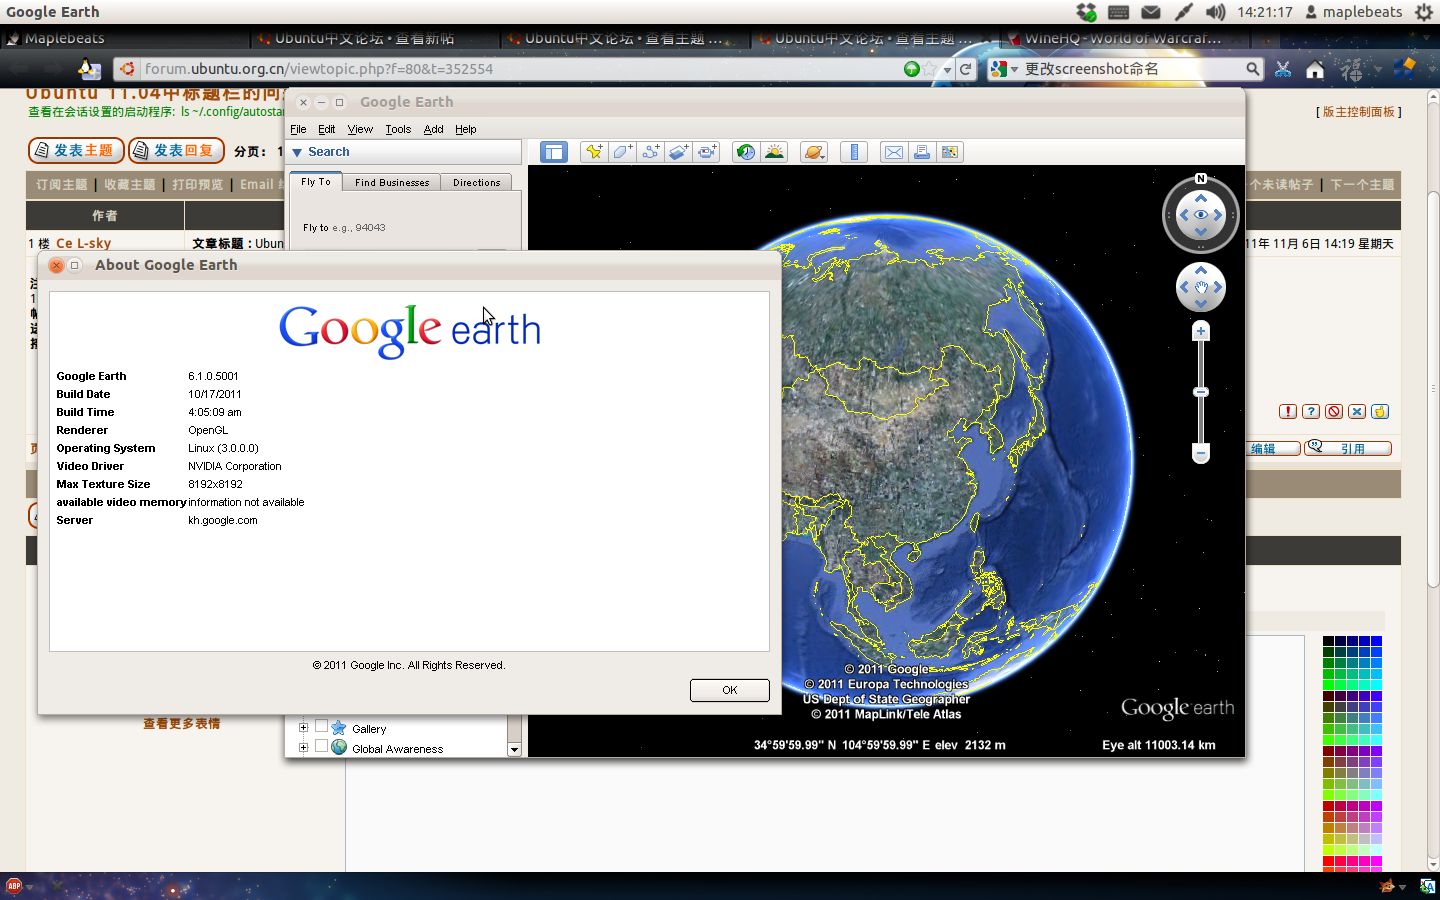1440x900 pixels.
Task: Zoom out with the minus button at slider bottom
Action: (x=1201, y=453)
